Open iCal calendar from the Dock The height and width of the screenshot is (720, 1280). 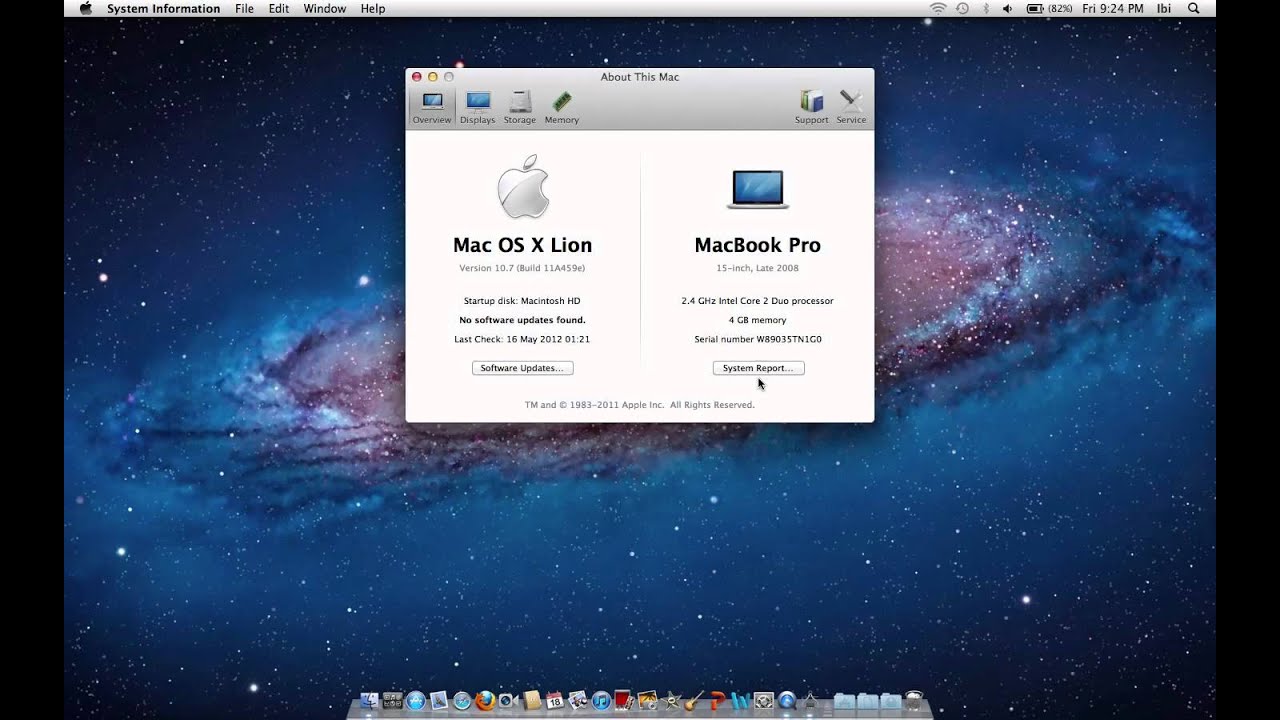click(555, 701)
